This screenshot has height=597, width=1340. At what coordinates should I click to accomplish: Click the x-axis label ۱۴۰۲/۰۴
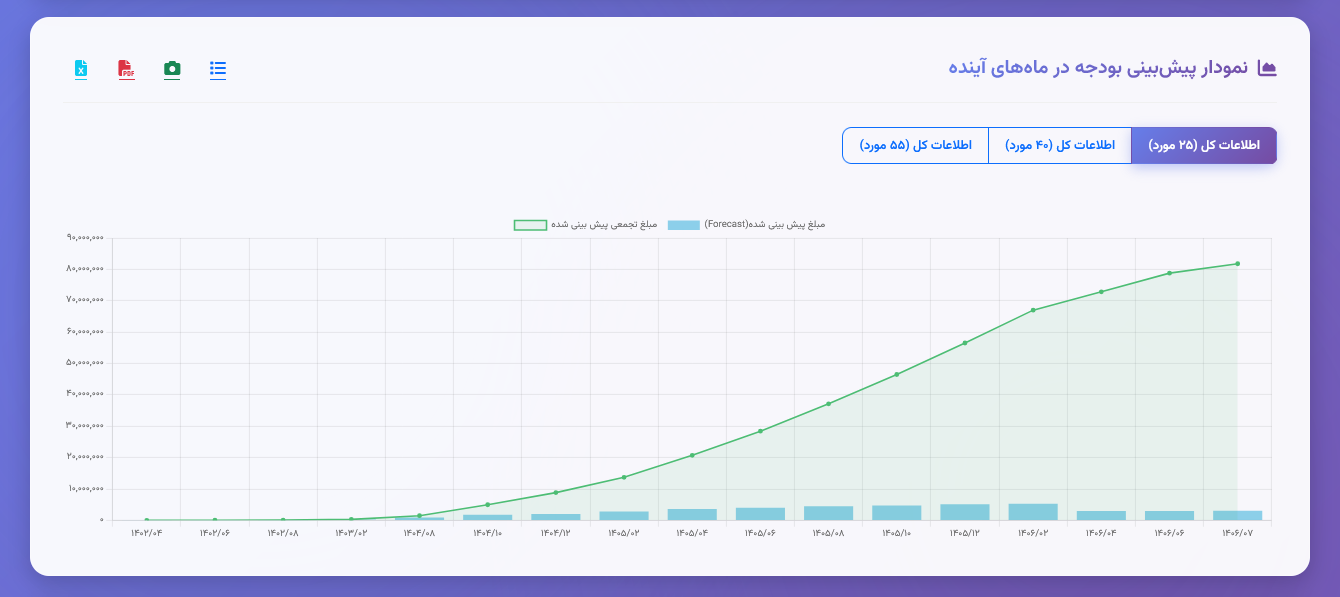pos(147,533)
